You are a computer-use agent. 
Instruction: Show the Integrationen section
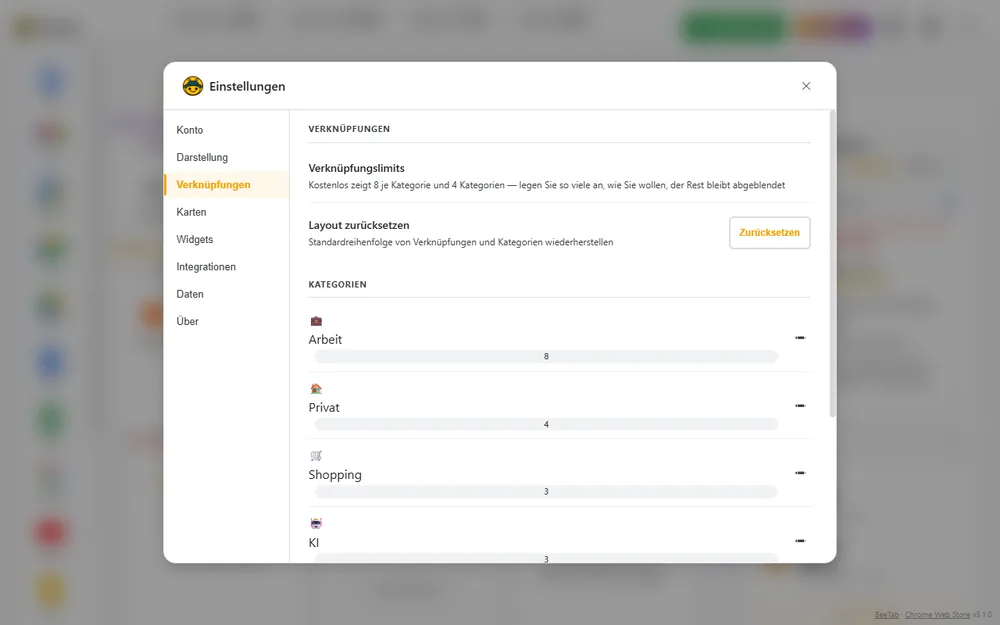point(226,267)
